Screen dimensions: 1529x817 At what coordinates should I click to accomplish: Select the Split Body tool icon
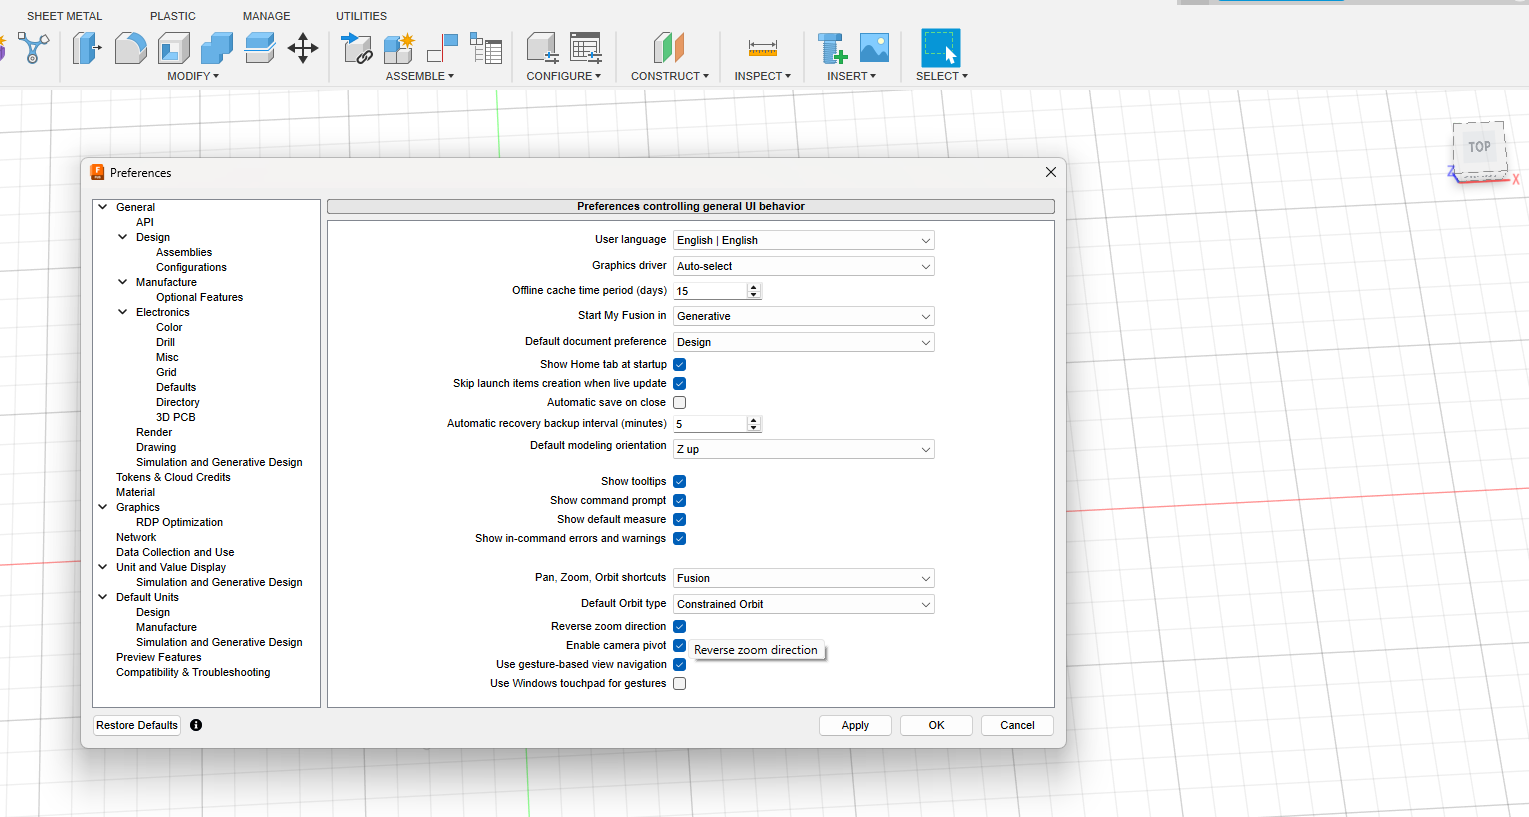click(x=260, y=48)
